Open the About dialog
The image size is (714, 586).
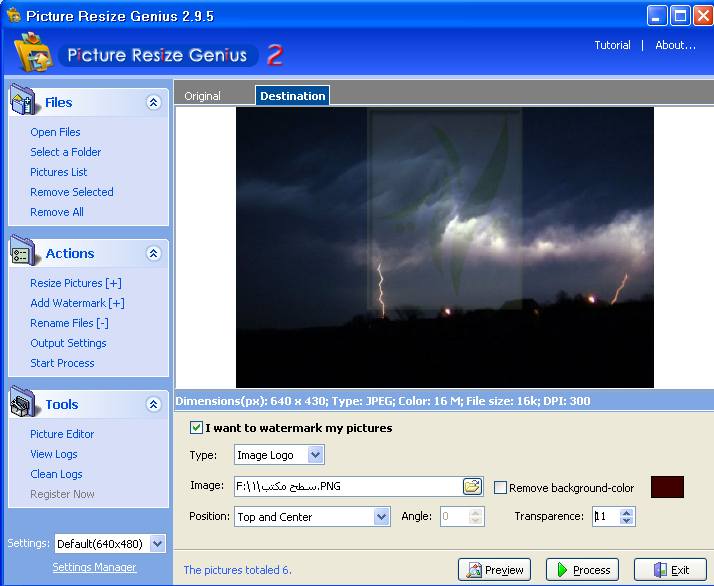tap(675, 45)
